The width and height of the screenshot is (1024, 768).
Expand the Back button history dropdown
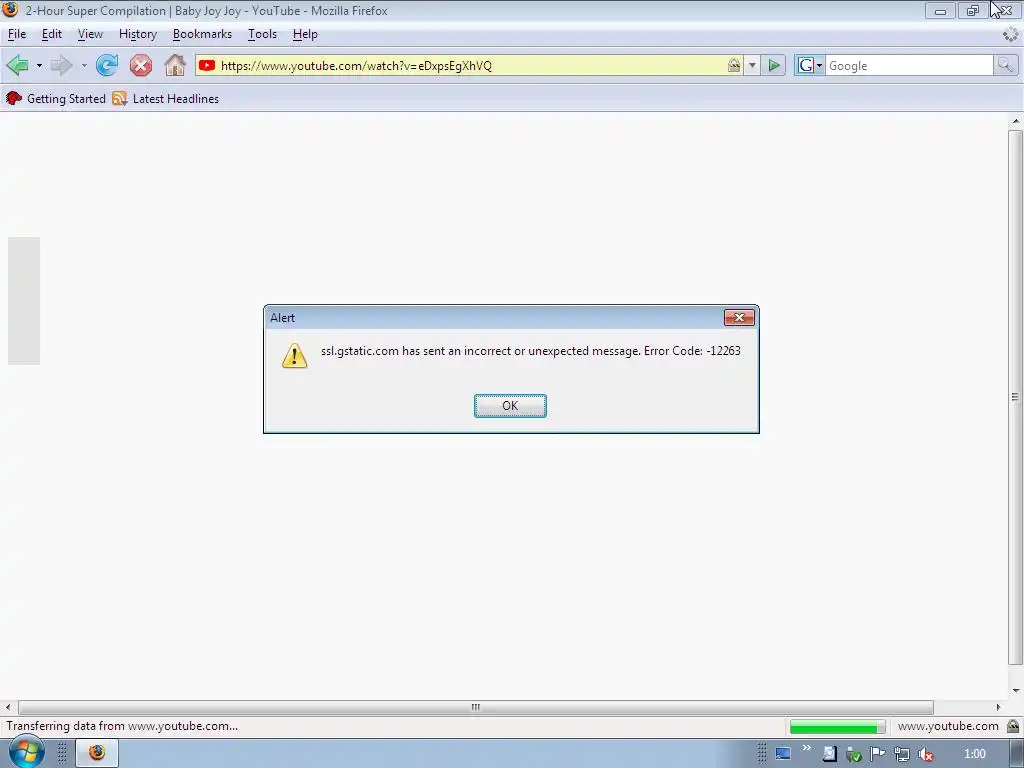point(39,65)
